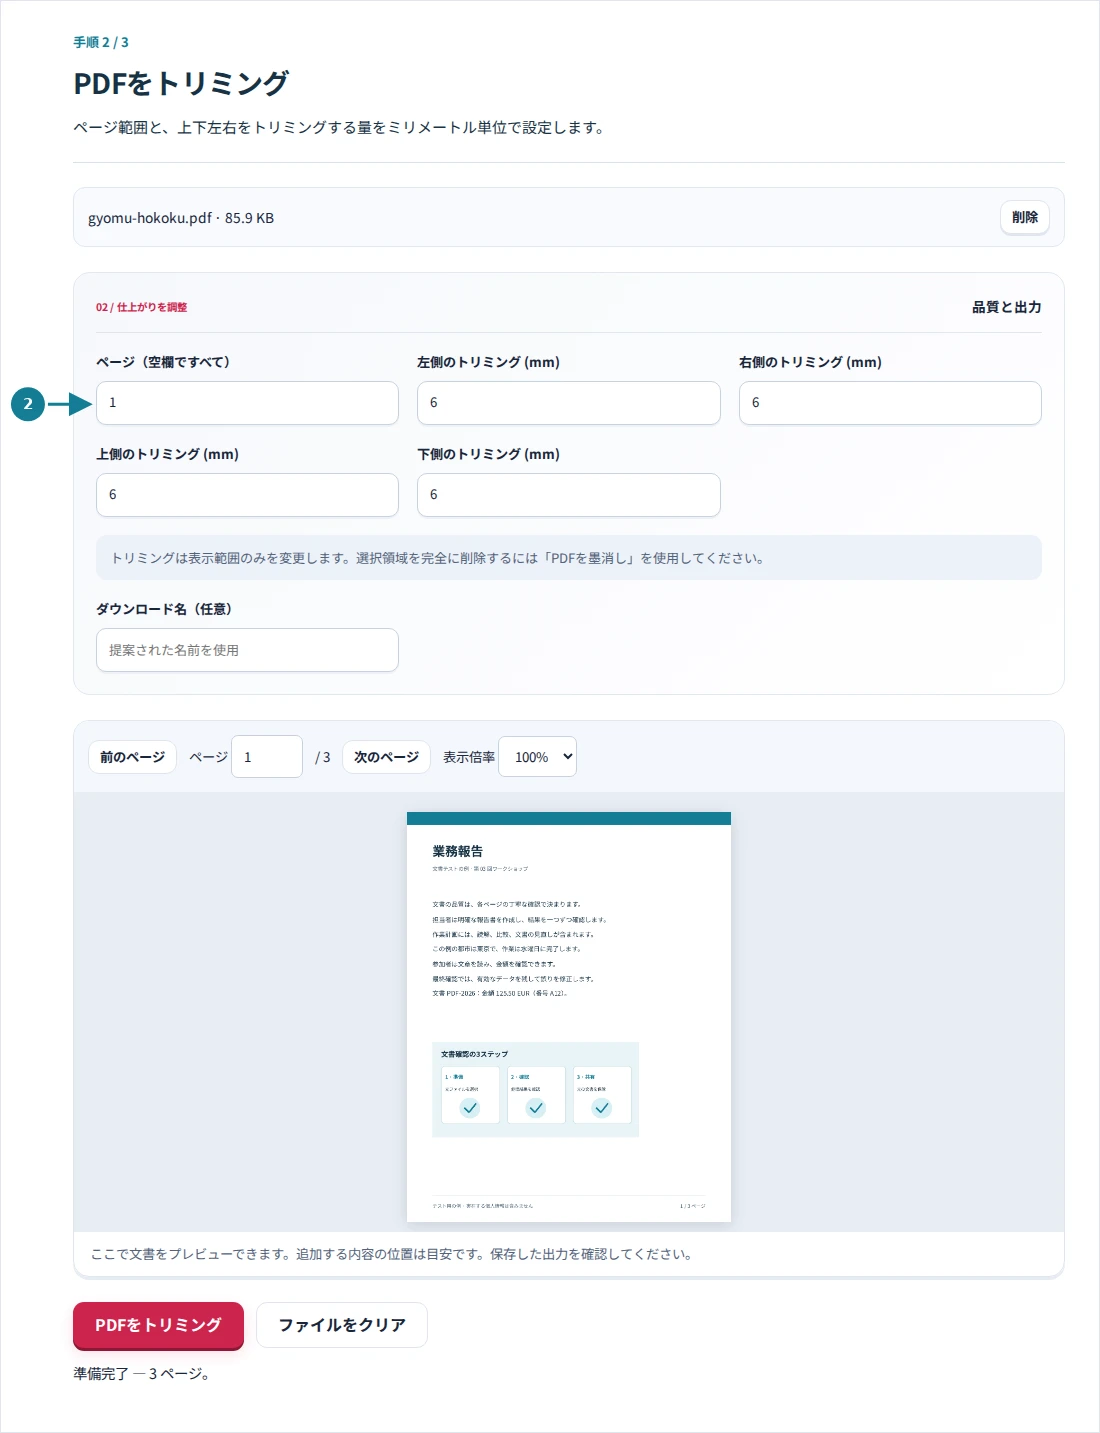Click the トリミングは表示範囲のみ info notice
The width and height of the screenshot is (1100, 1433).
(568, 558)
